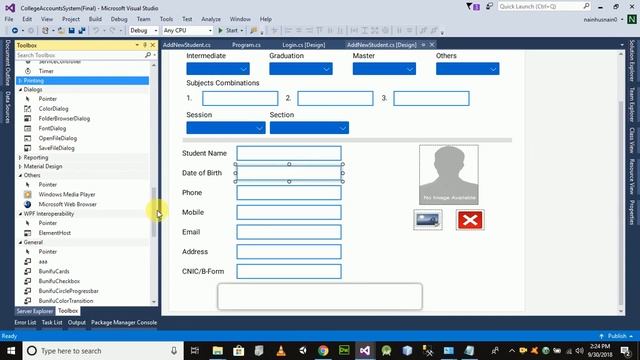Open the Master dropdown on the form
The image size is (640, 360).
(x=384, y=69)
